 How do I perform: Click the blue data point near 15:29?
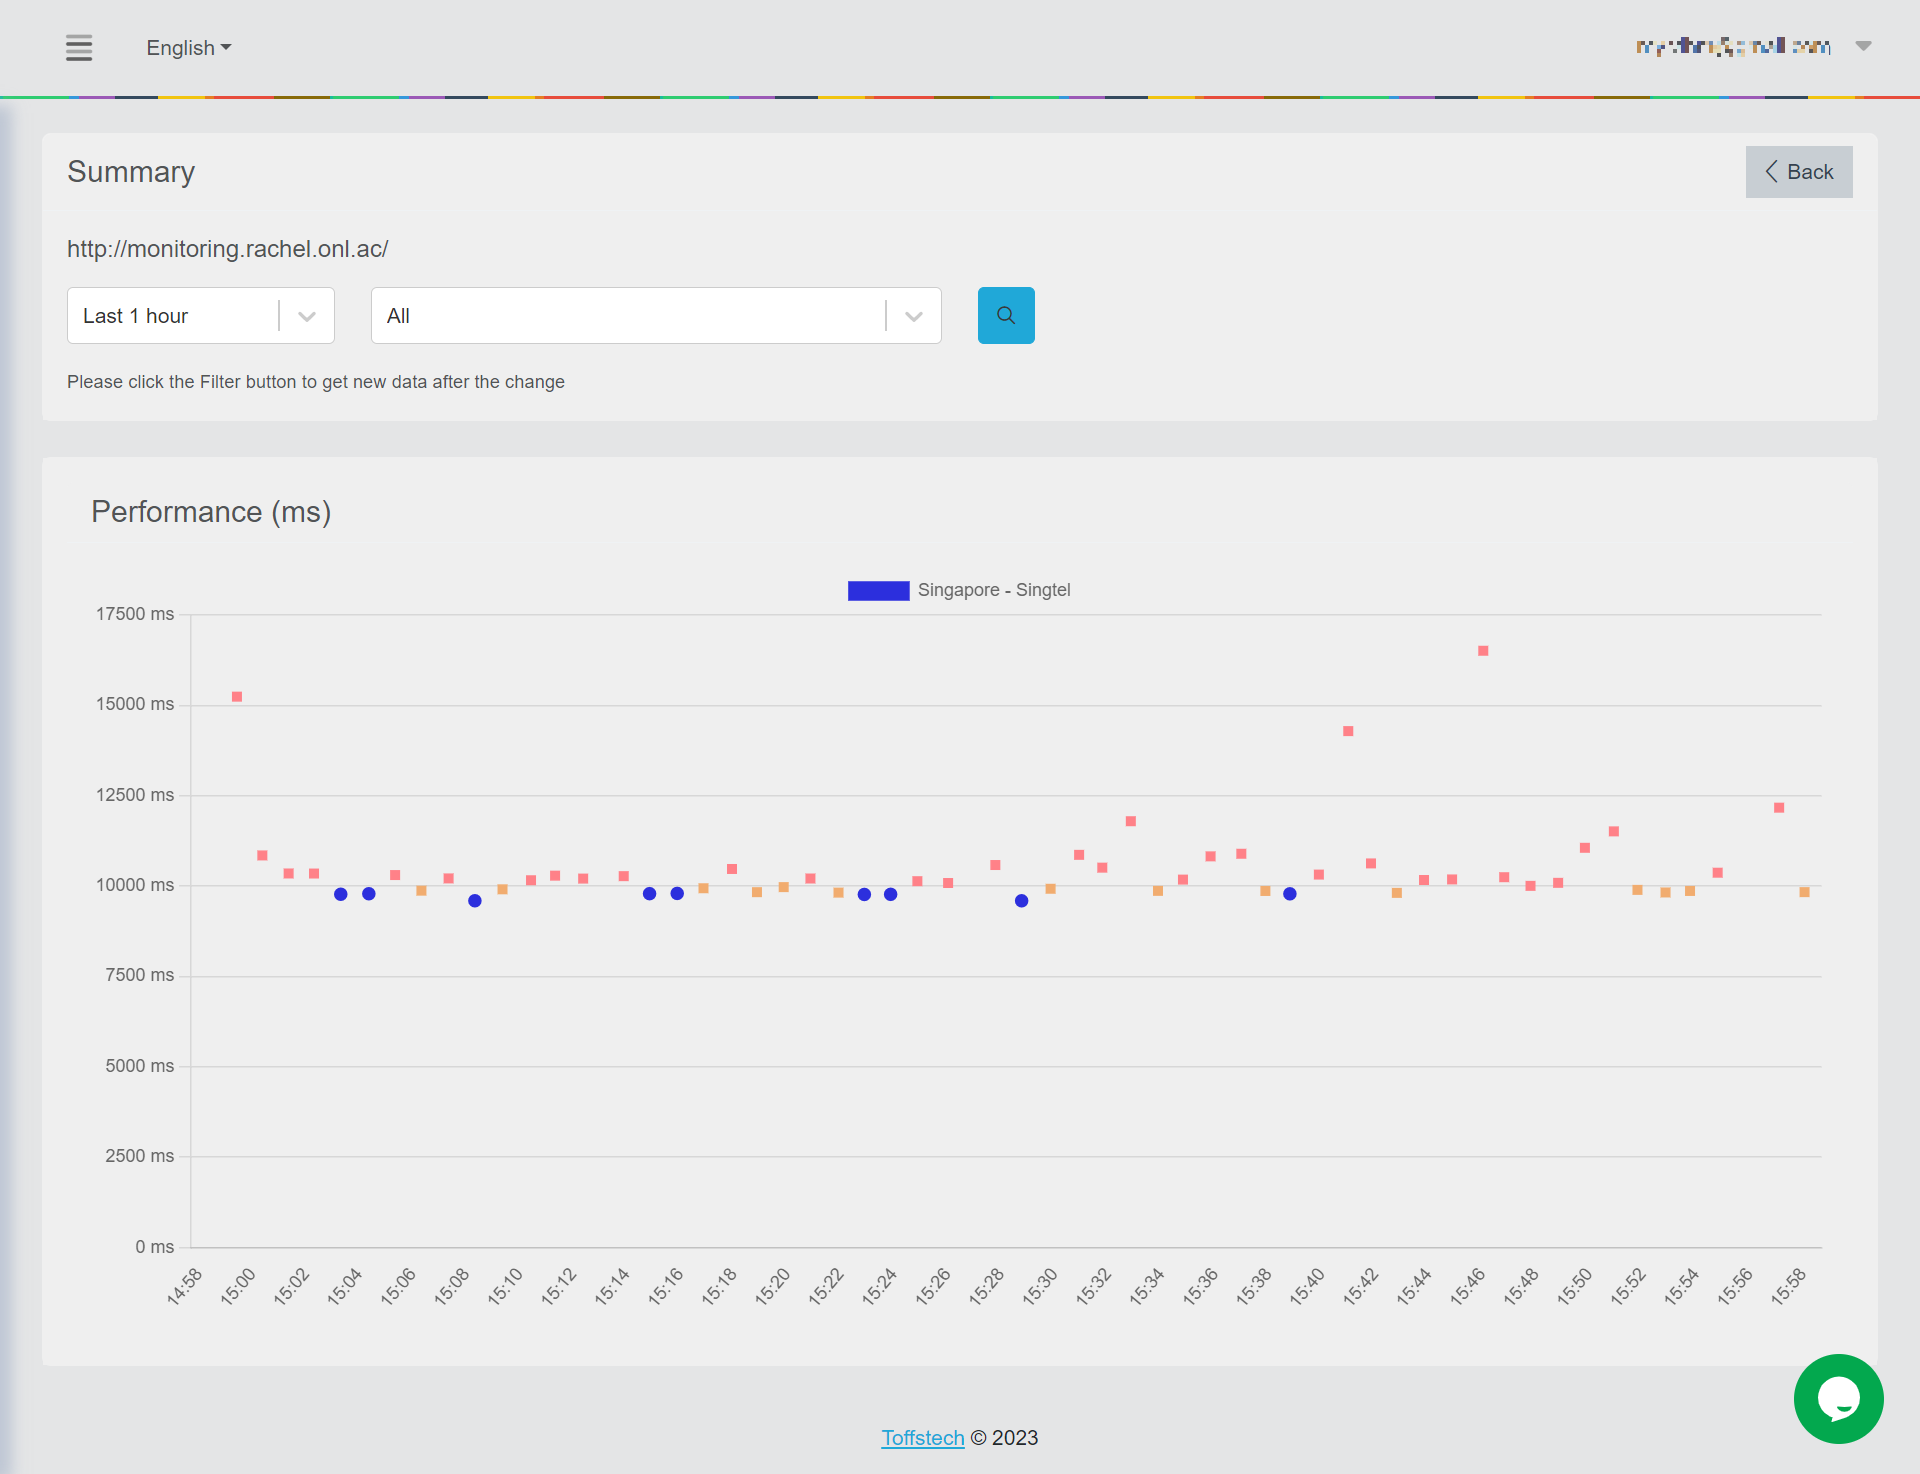point(1021,901)
